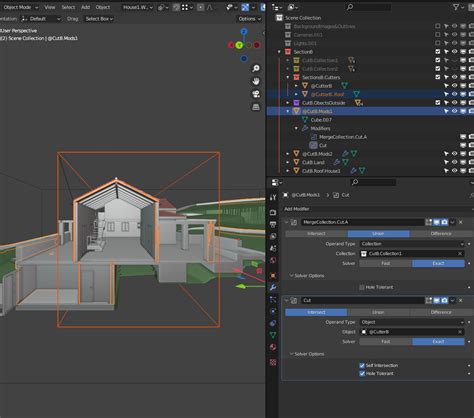
Task: Open the Object Data green triangle tab
Action: (x=273, y=335)
